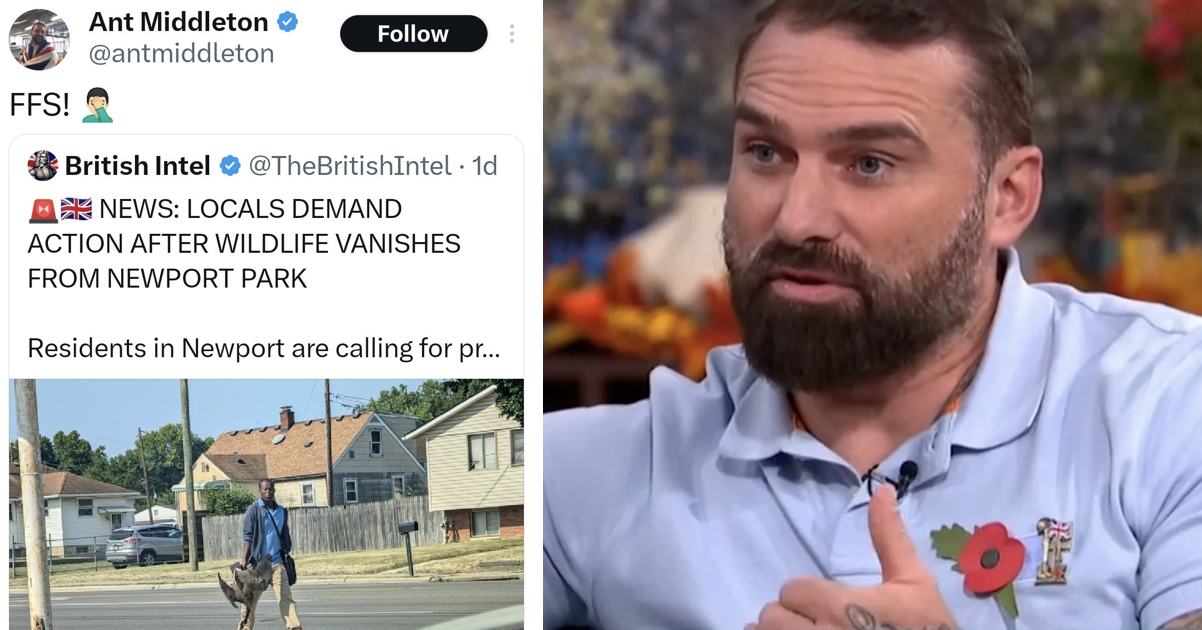The height and width of the screenshot is (630, 1202).
Task: Click British Intel's verified badge
Action: 230,166
